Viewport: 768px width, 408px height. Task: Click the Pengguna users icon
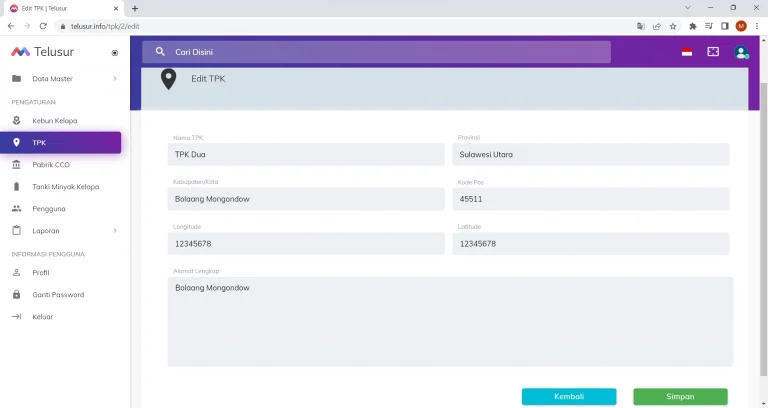pos(17,209)
